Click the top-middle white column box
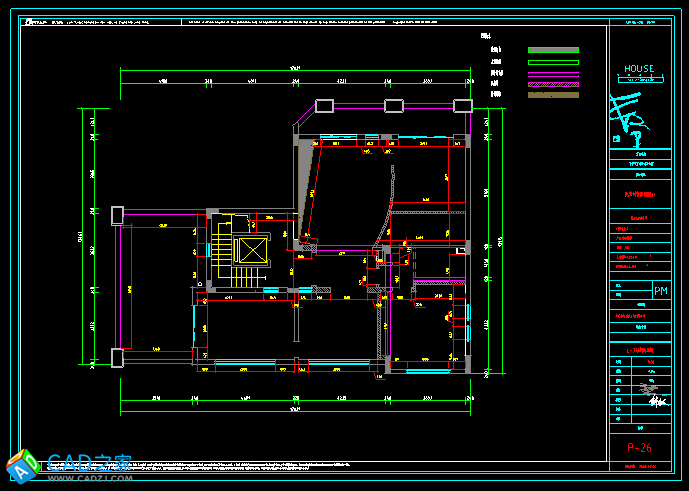 (393, 105)
